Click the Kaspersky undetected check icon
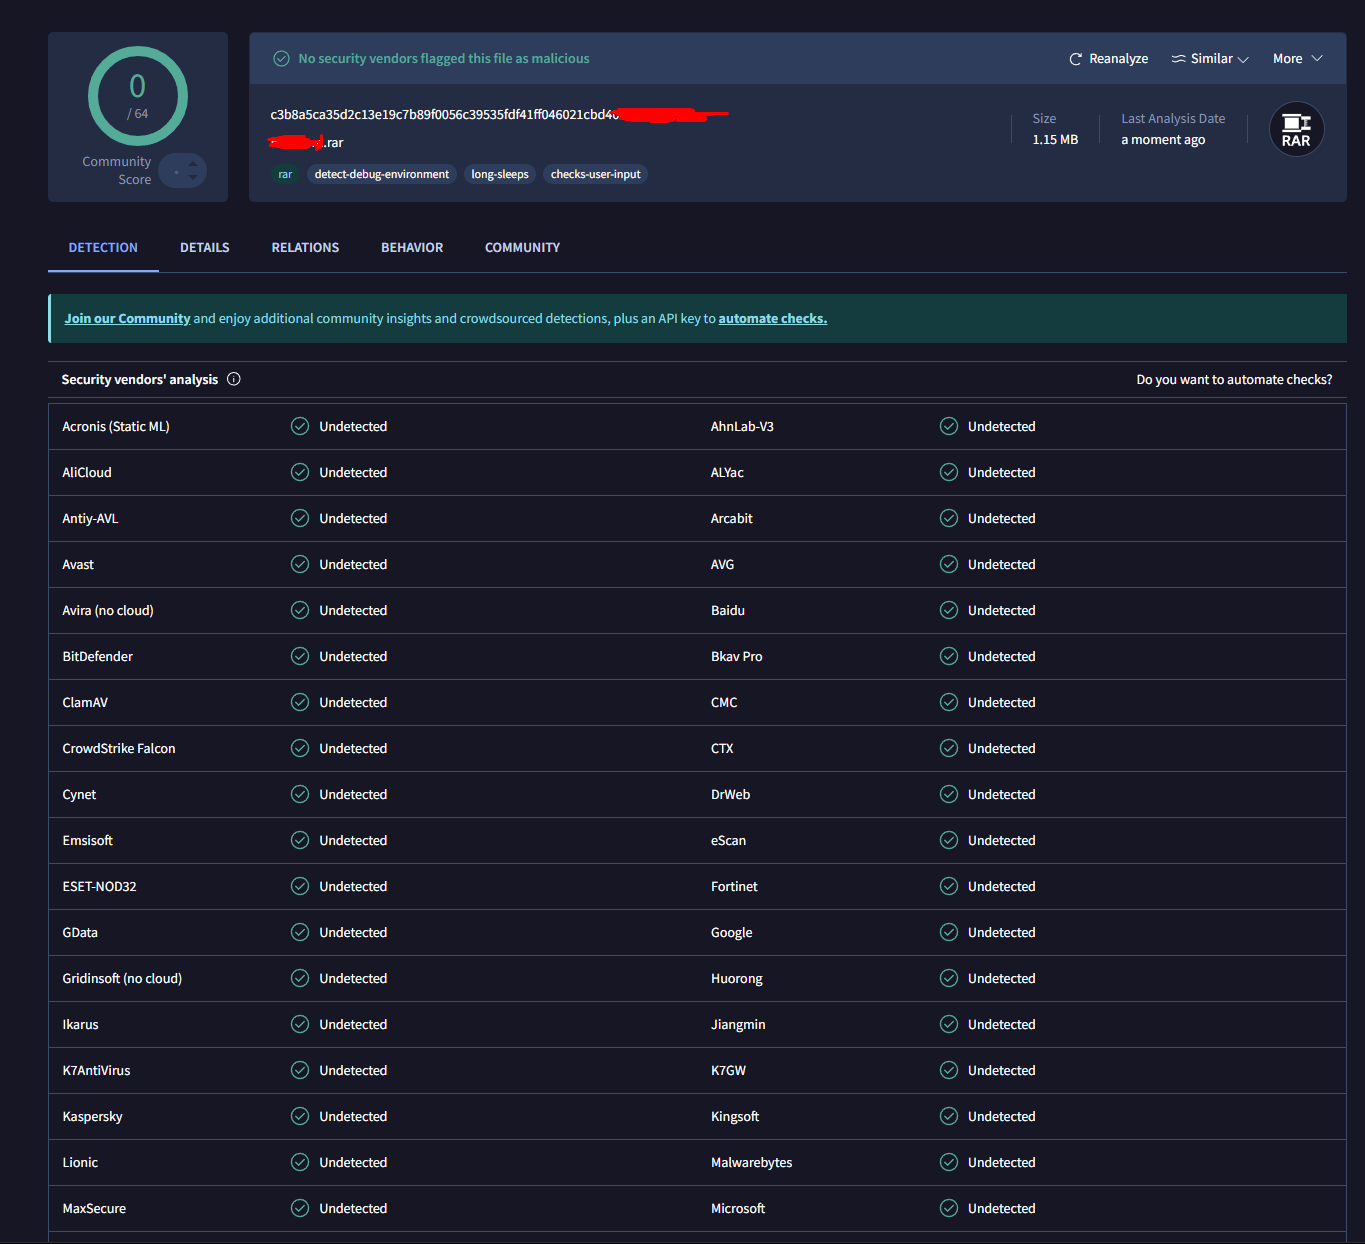Viewport: 1365px width, 1244px height. [300, 1116]
